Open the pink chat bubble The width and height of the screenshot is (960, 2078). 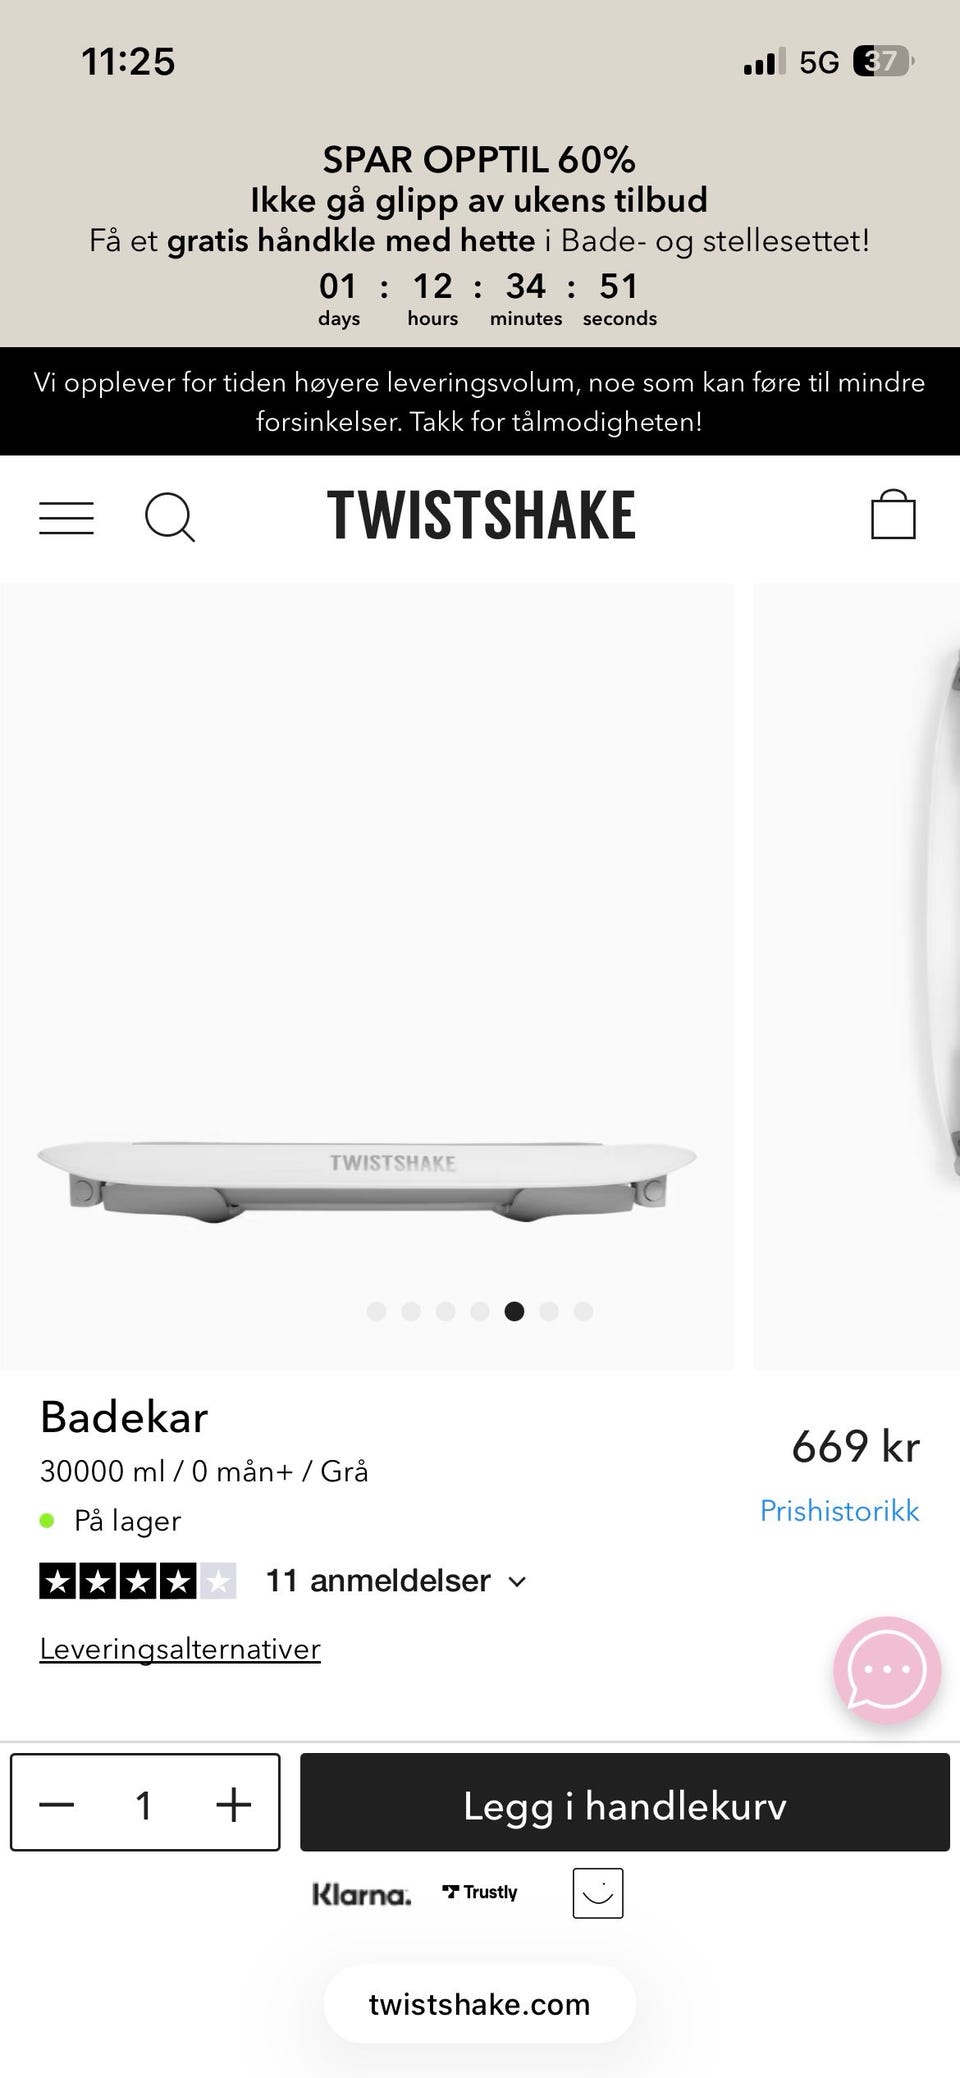(x=887, y=1669)
